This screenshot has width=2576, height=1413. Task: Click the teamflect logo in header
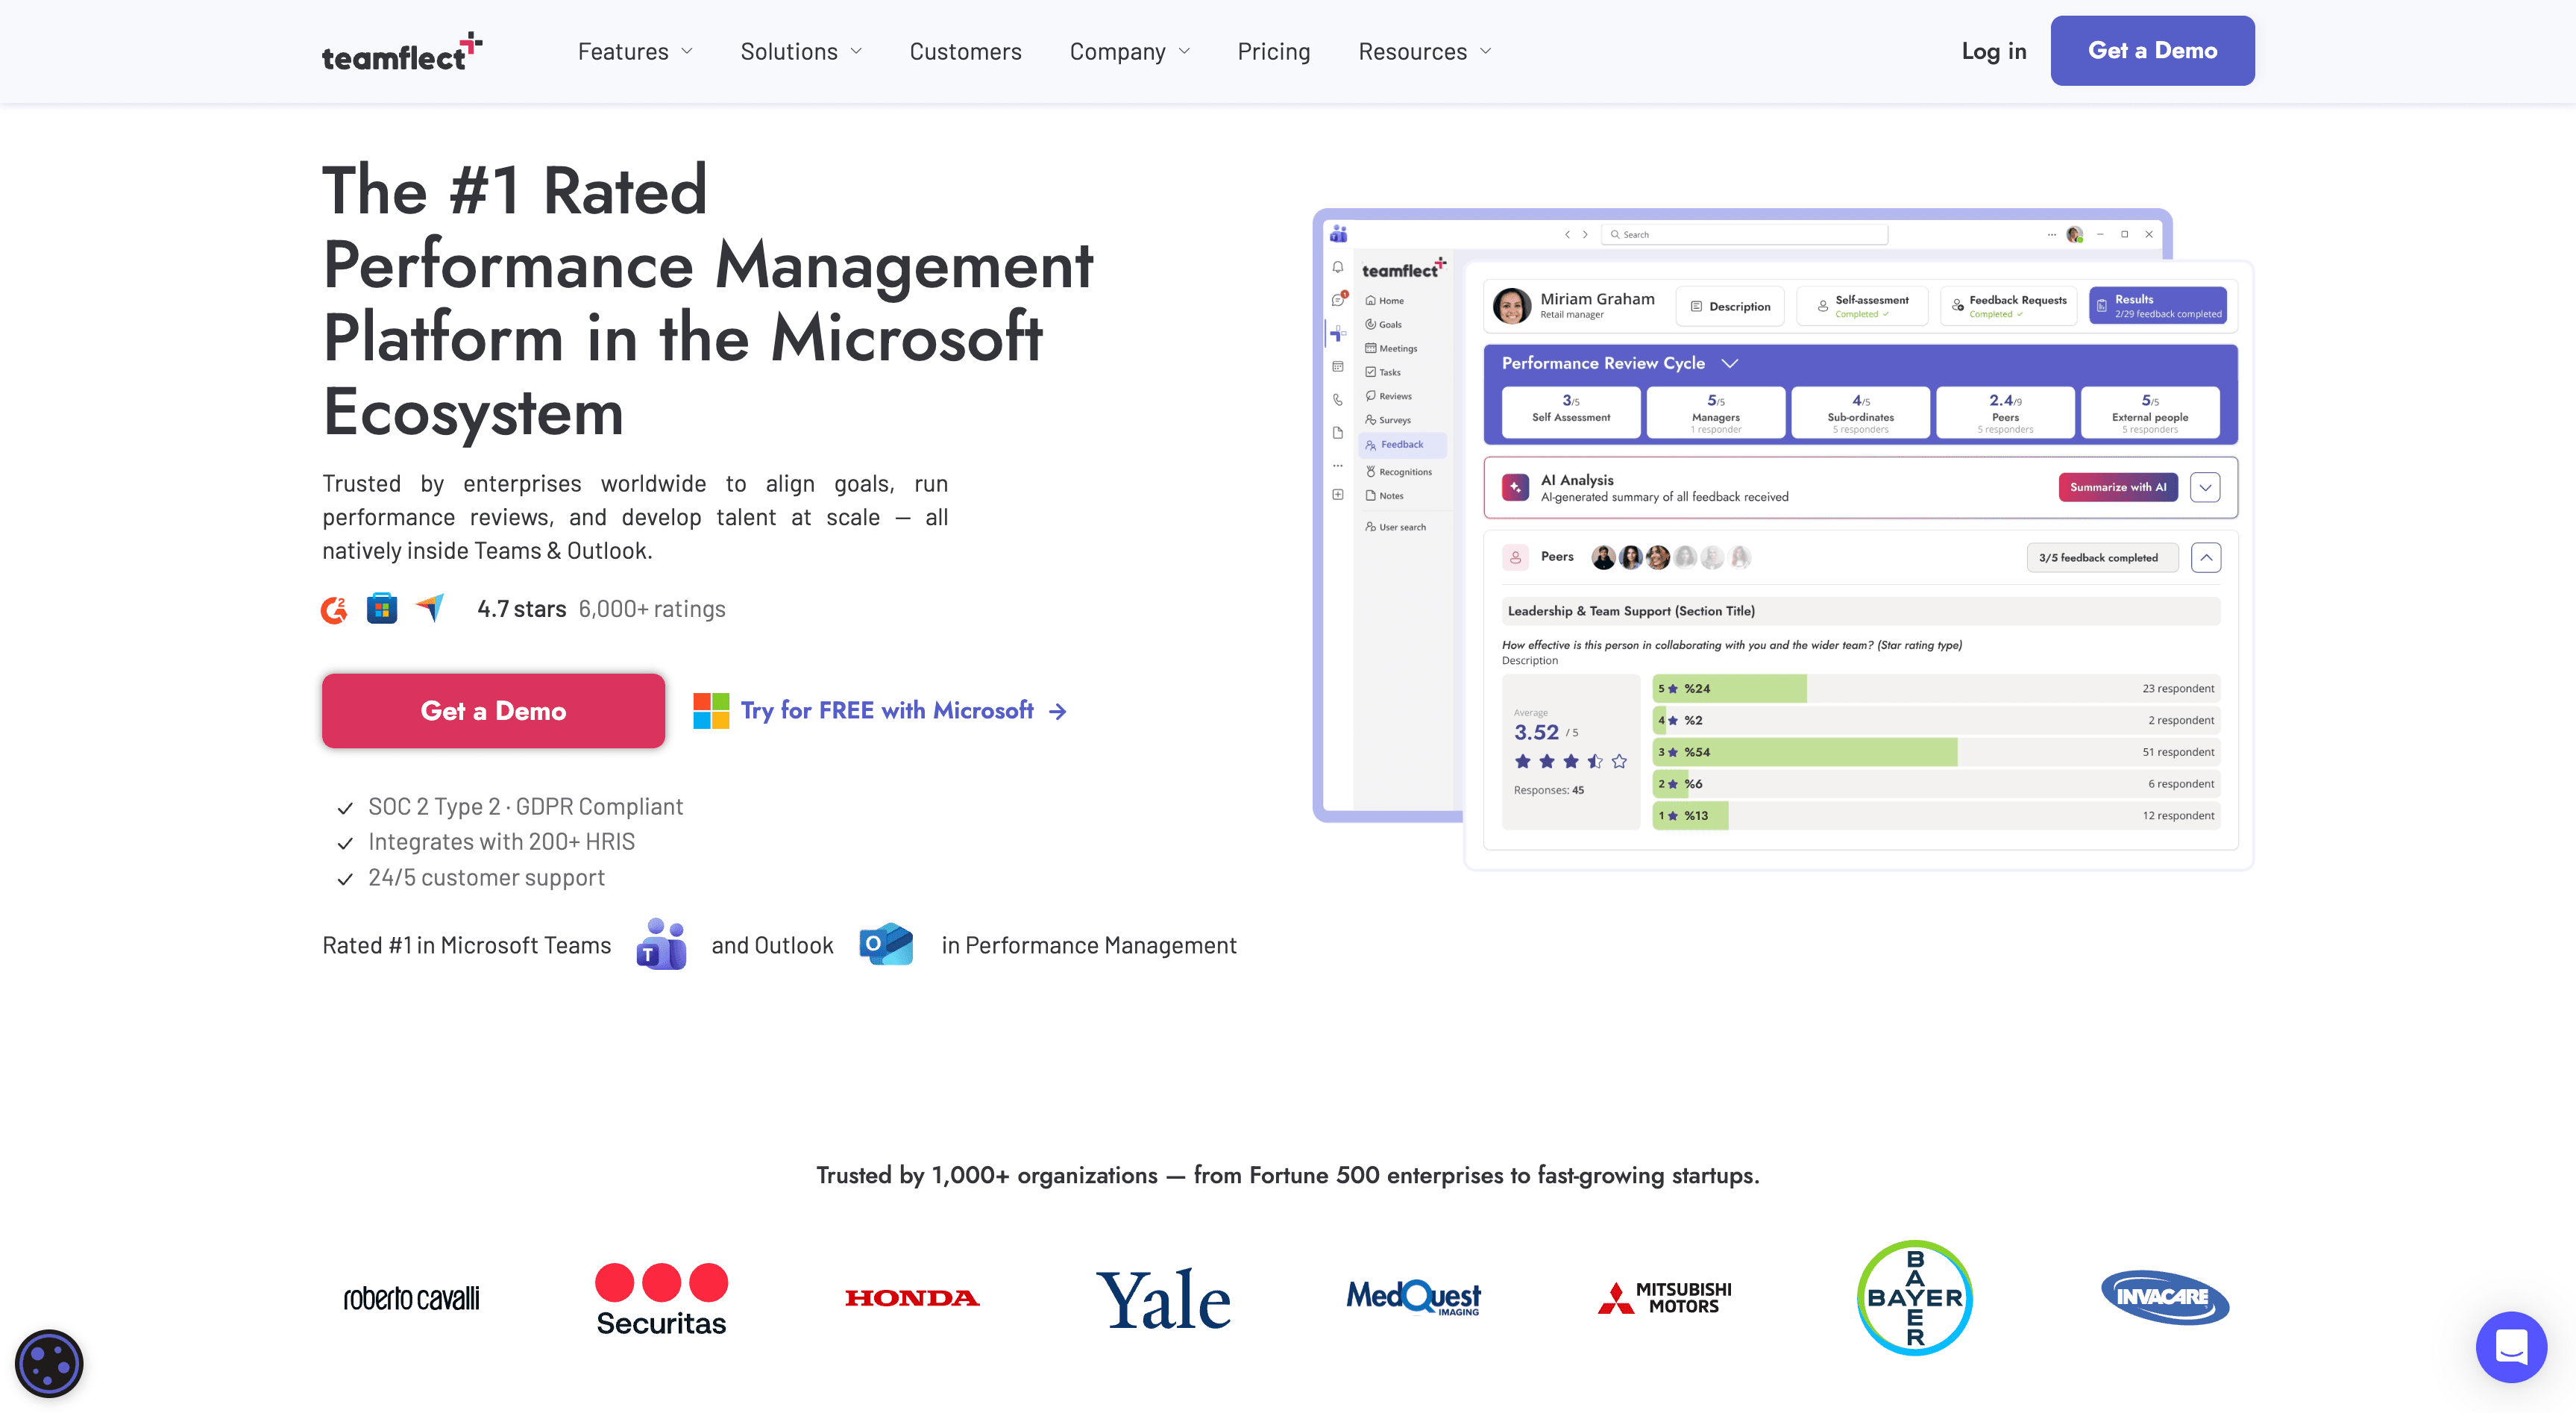point(402,52)
